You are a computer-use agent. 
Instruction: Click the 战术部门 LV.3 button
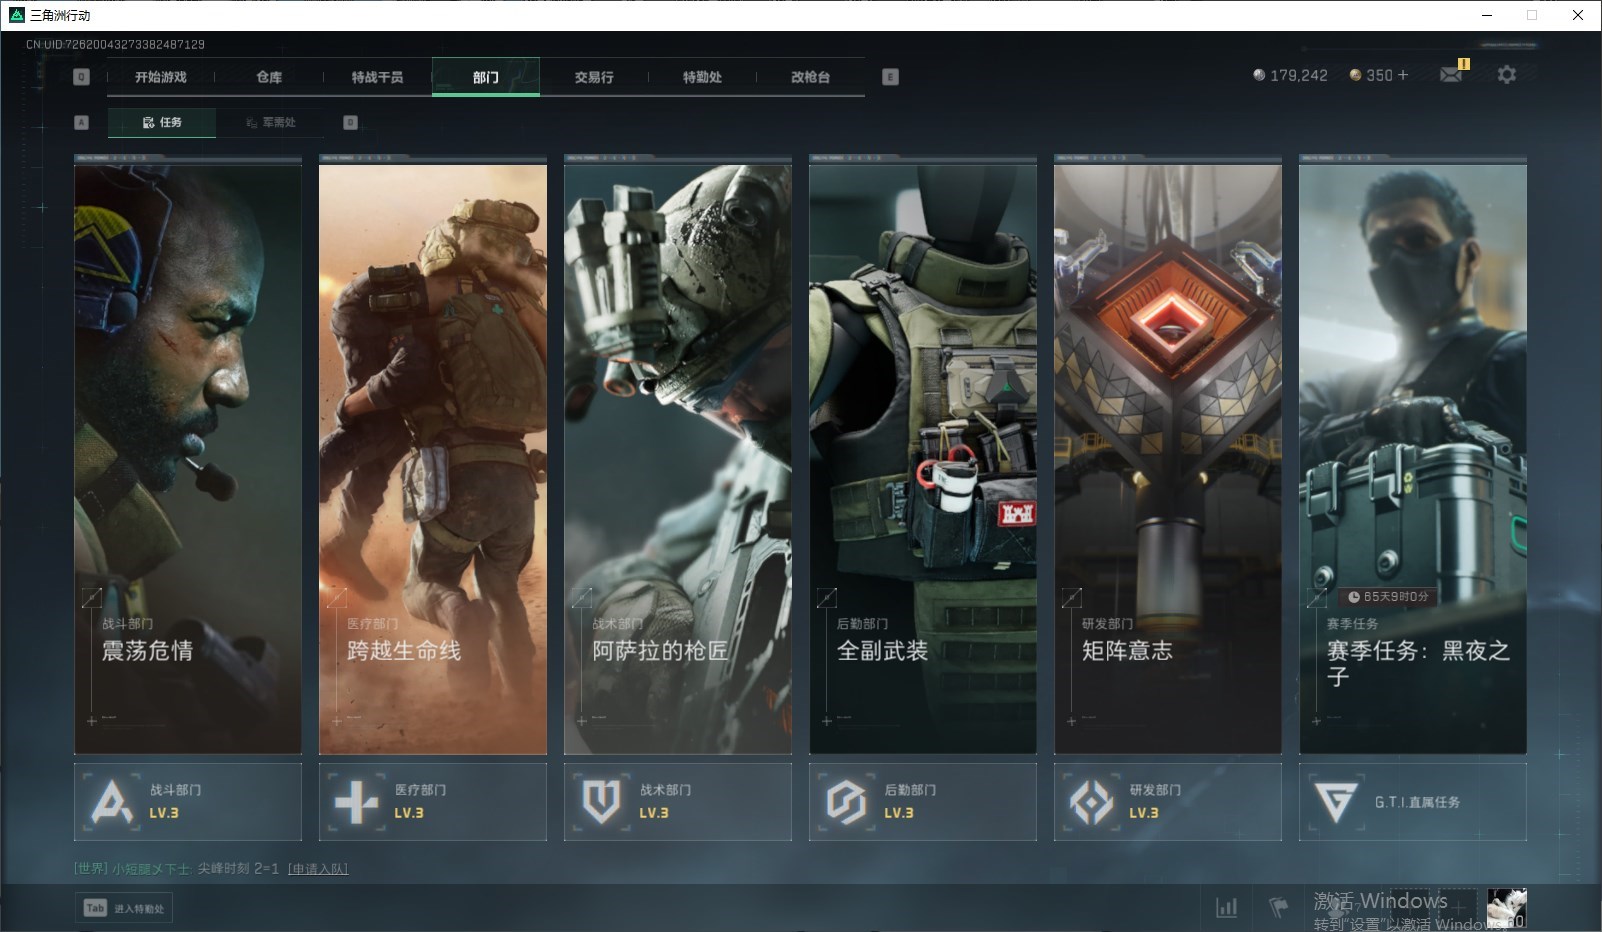pos(678,802)
